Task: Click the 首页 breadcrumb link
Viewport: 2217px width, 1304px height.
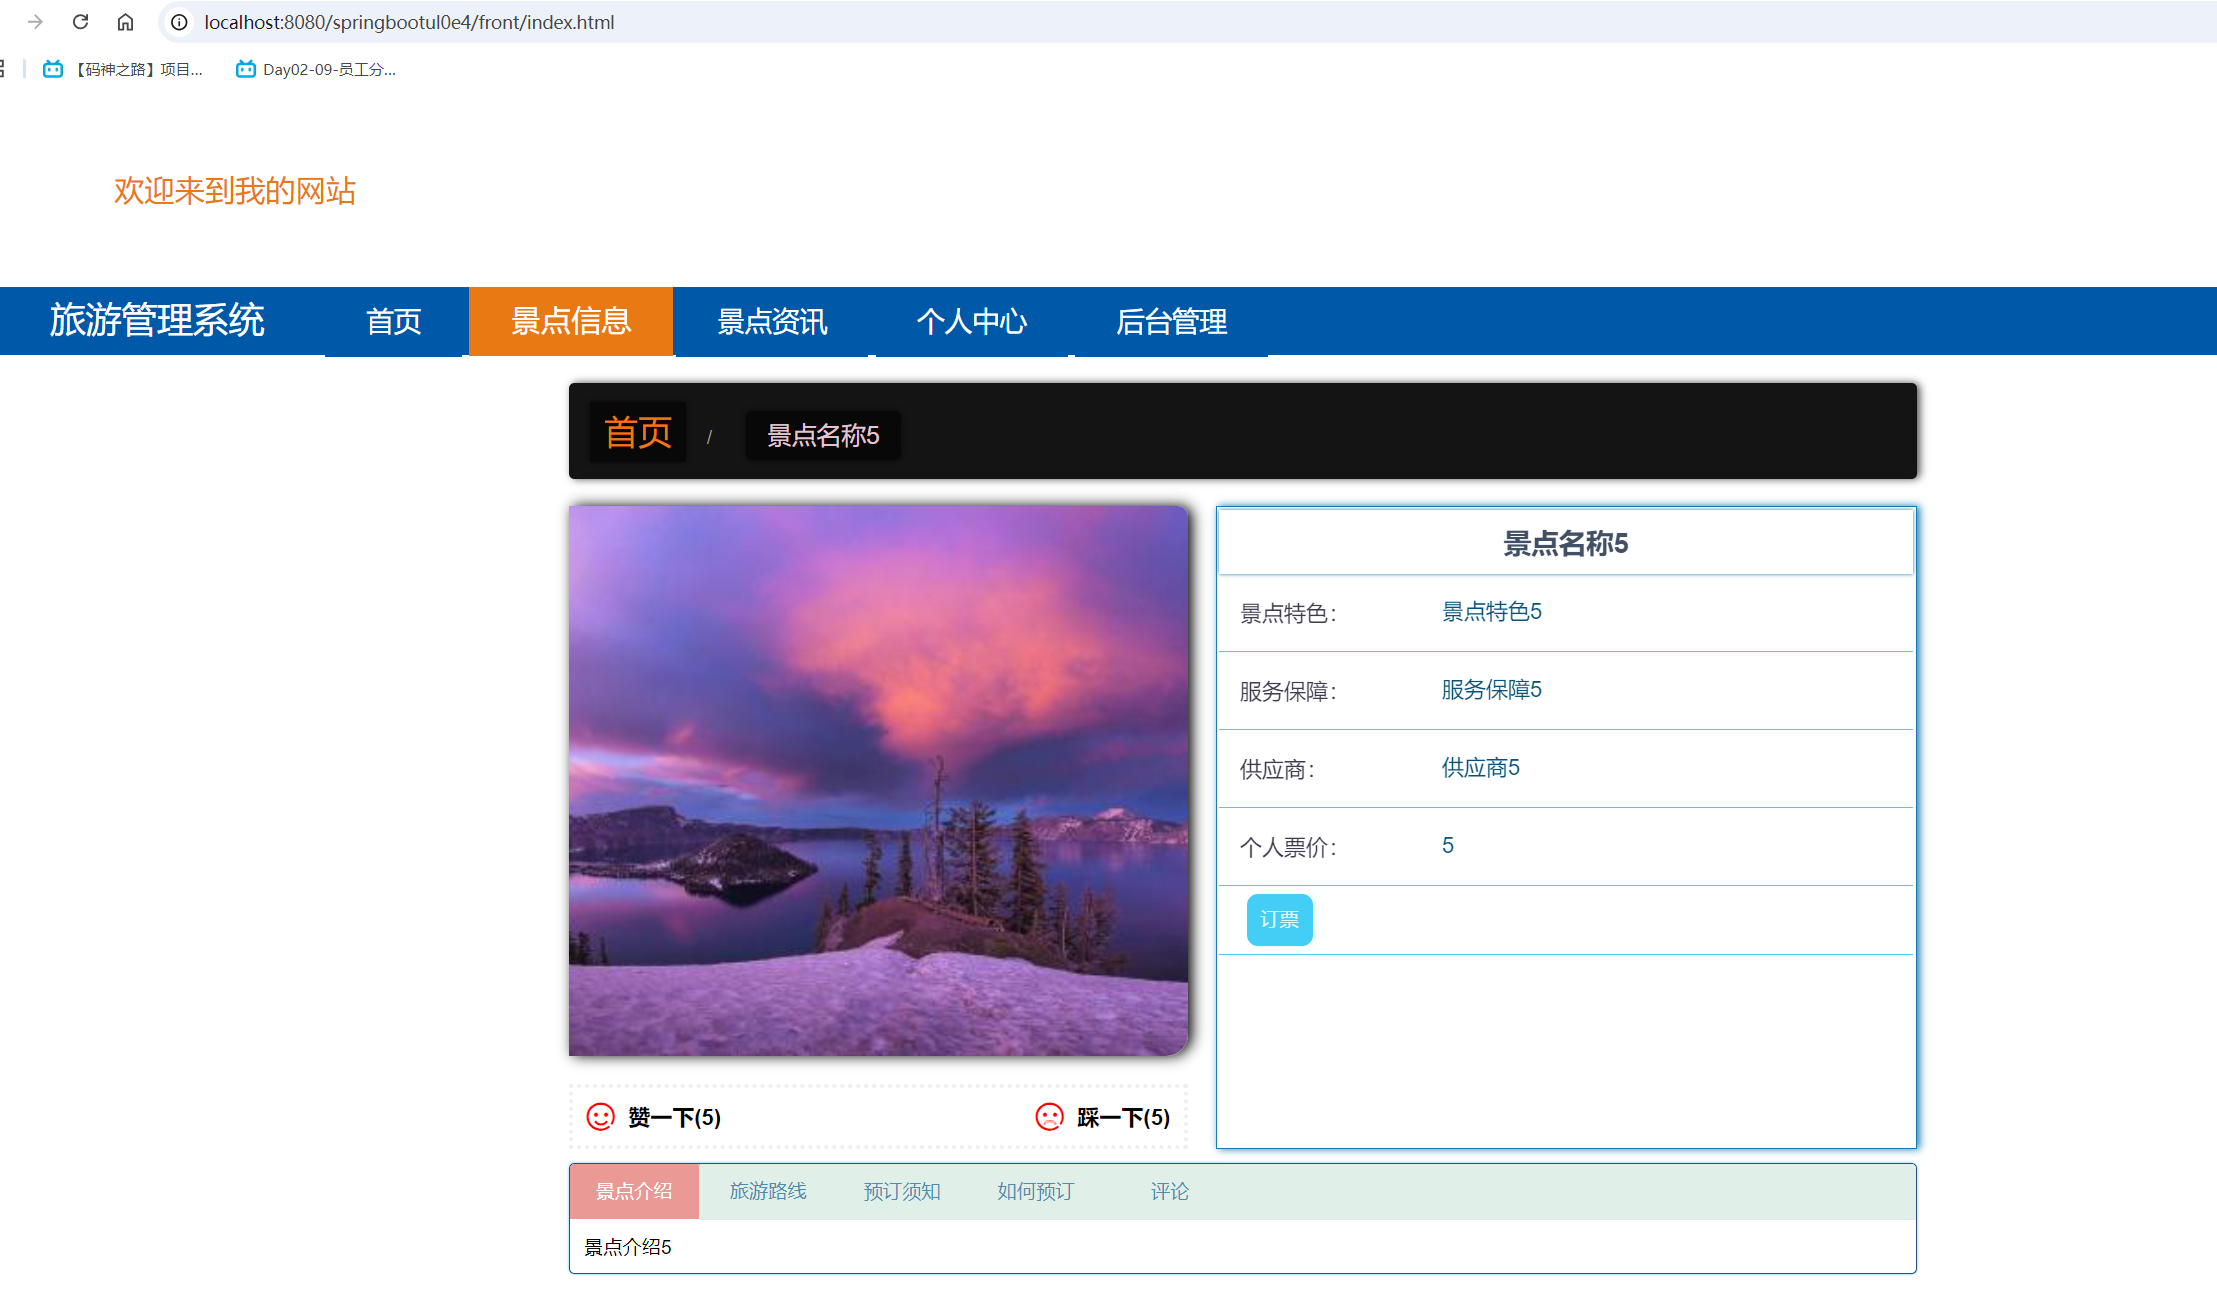Action: point(638,433)
